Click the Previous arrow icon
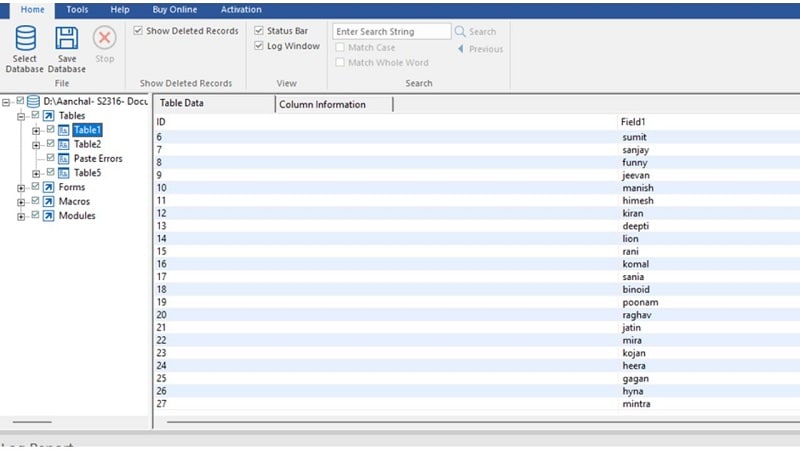800x450 pixels. (461, 49)
